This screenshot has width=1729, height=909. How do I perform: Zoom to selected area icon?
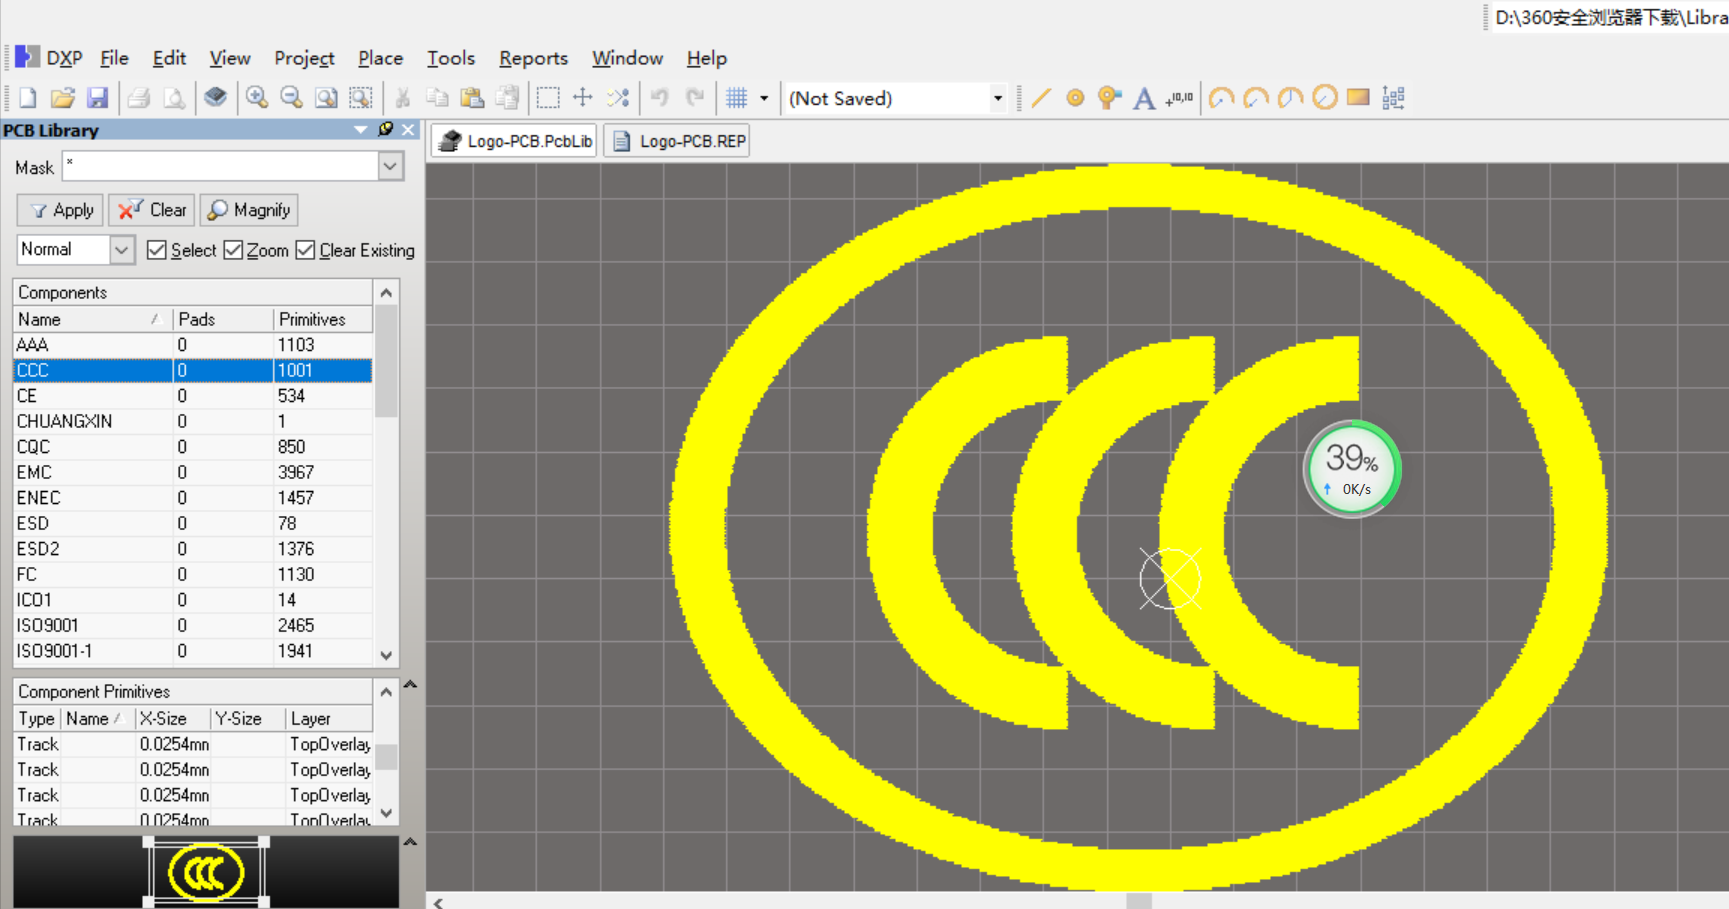click(360, 98)
